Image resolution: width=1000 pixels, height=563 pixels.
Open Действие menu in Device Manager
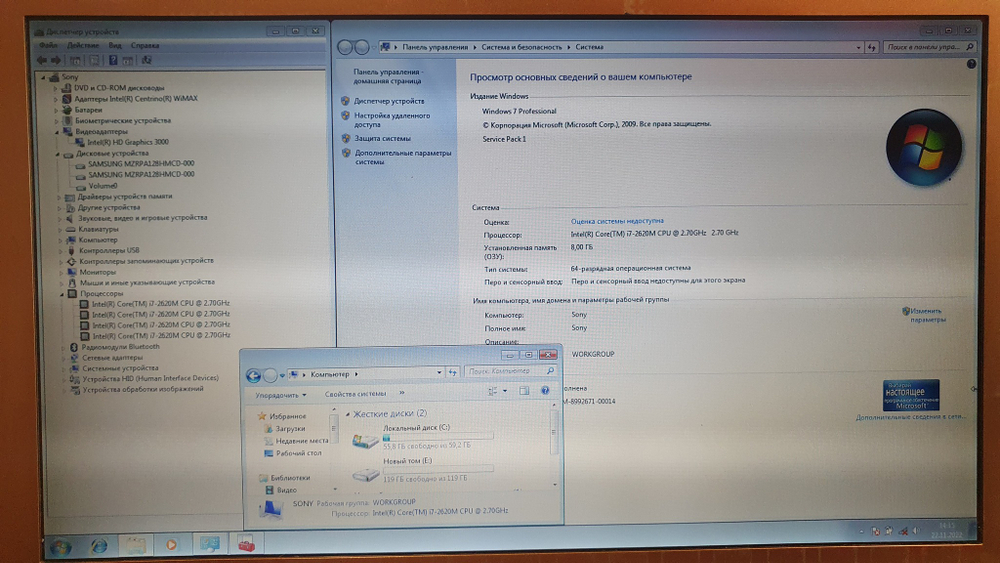click(x=83, y=46)
